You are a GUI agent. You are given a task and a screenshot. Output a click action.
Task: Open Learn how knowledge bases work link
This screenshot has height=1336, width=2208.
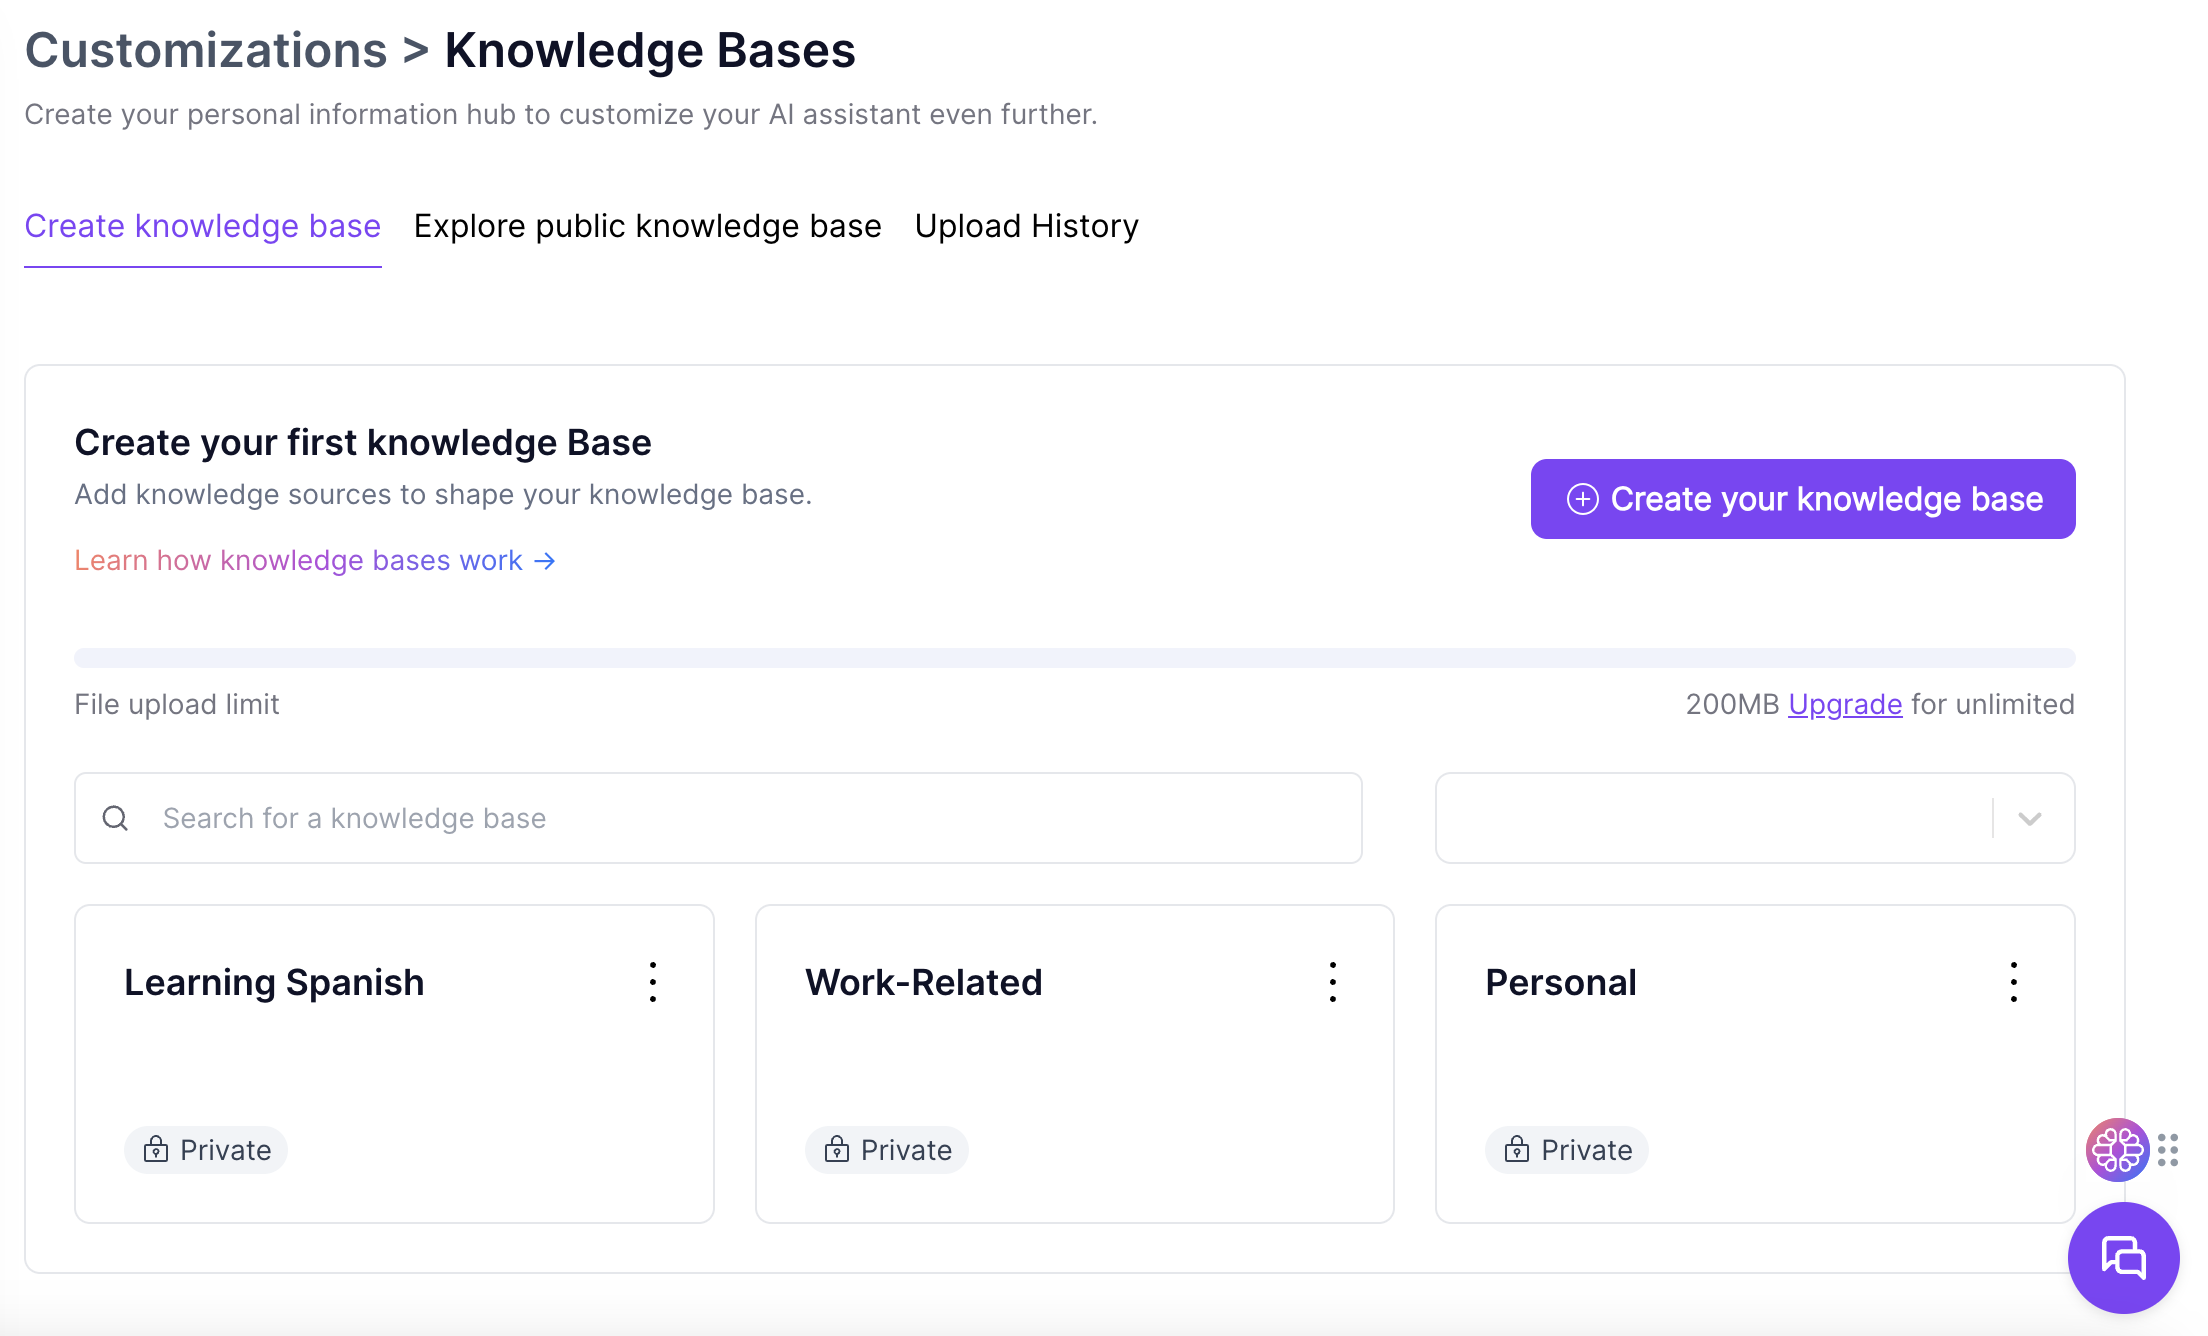coord(315,560)
